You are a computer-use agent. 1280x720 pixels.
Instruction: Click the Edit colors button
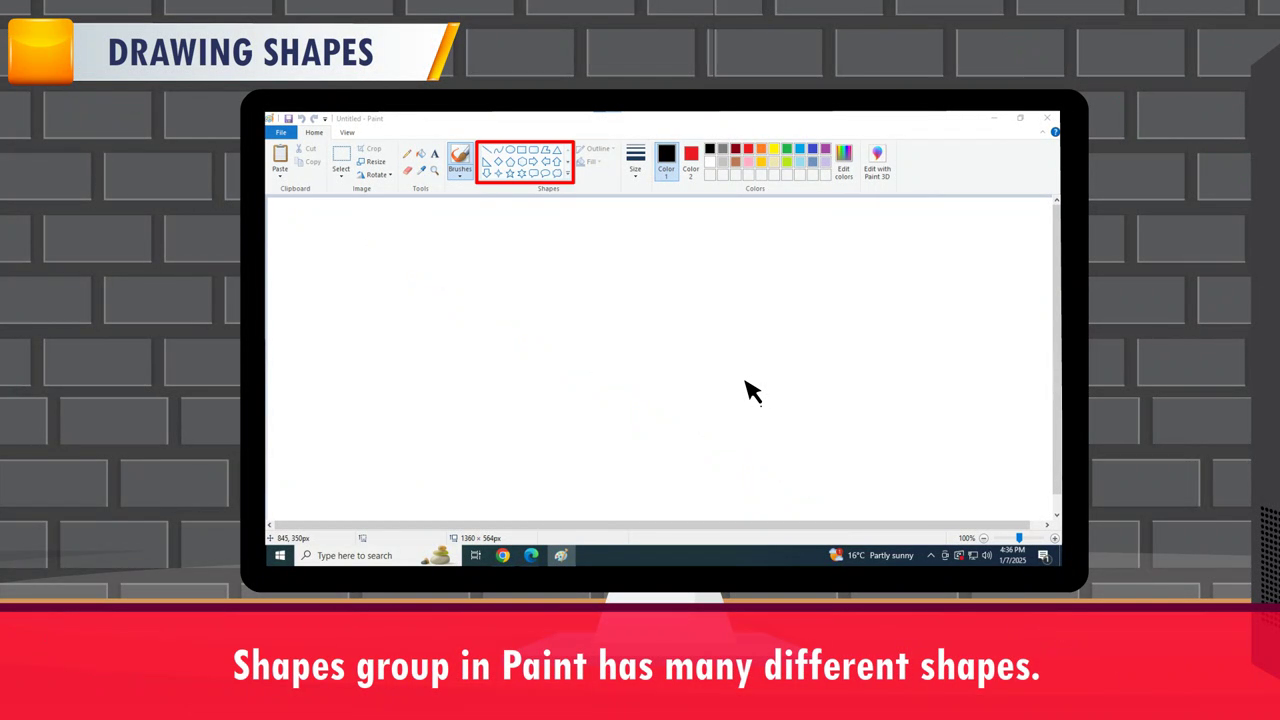[x=844, y=161]
